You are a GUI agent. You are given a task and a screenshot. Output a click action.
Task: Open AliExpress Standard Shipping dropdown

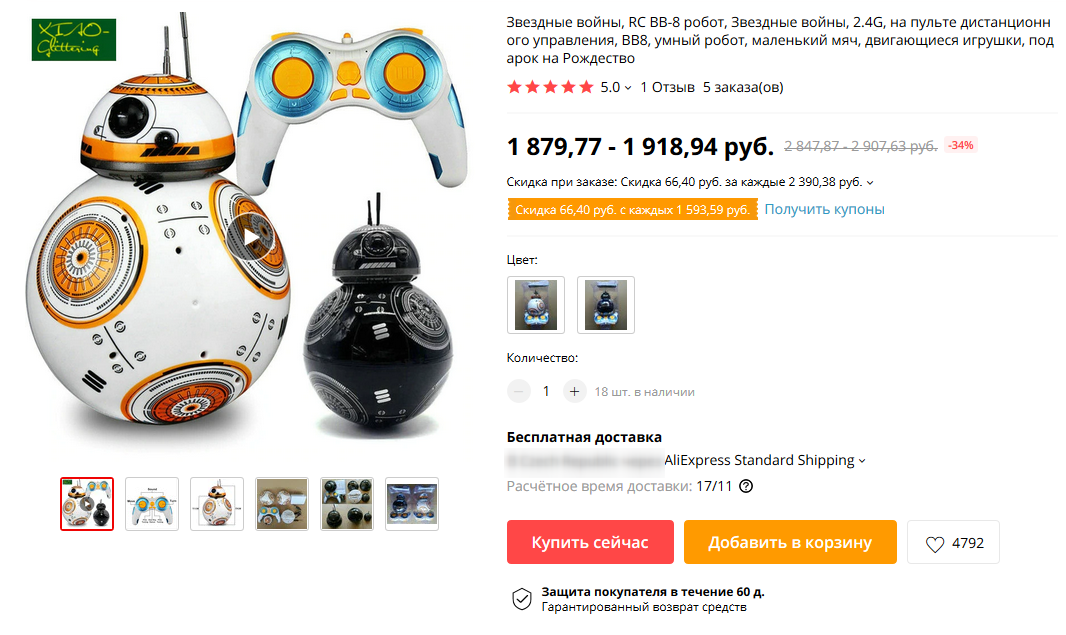(x=765, y=460)
